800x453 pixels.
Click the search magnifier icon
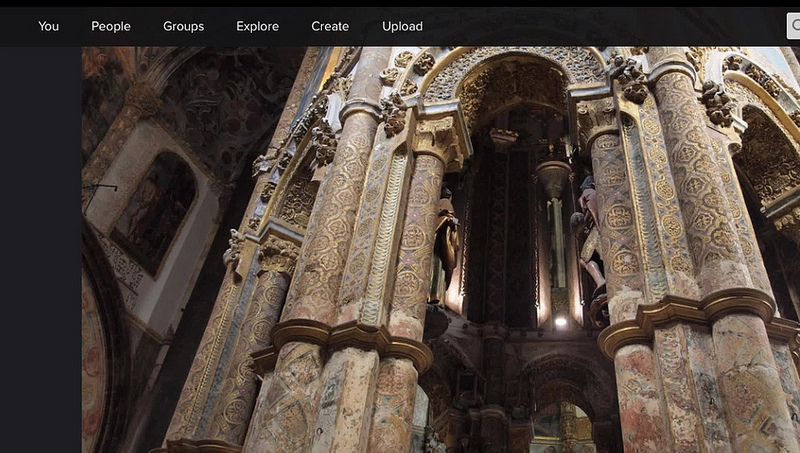coord(795,26)
